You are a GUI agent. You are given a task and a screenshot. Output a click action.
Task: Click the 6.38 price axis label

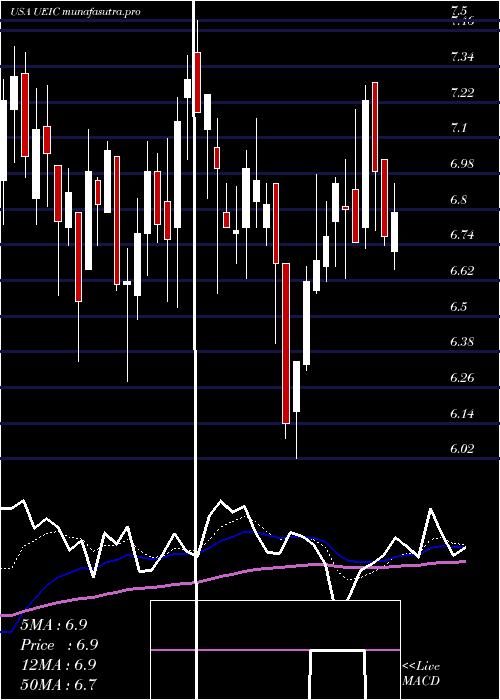[x=462, y=342]
